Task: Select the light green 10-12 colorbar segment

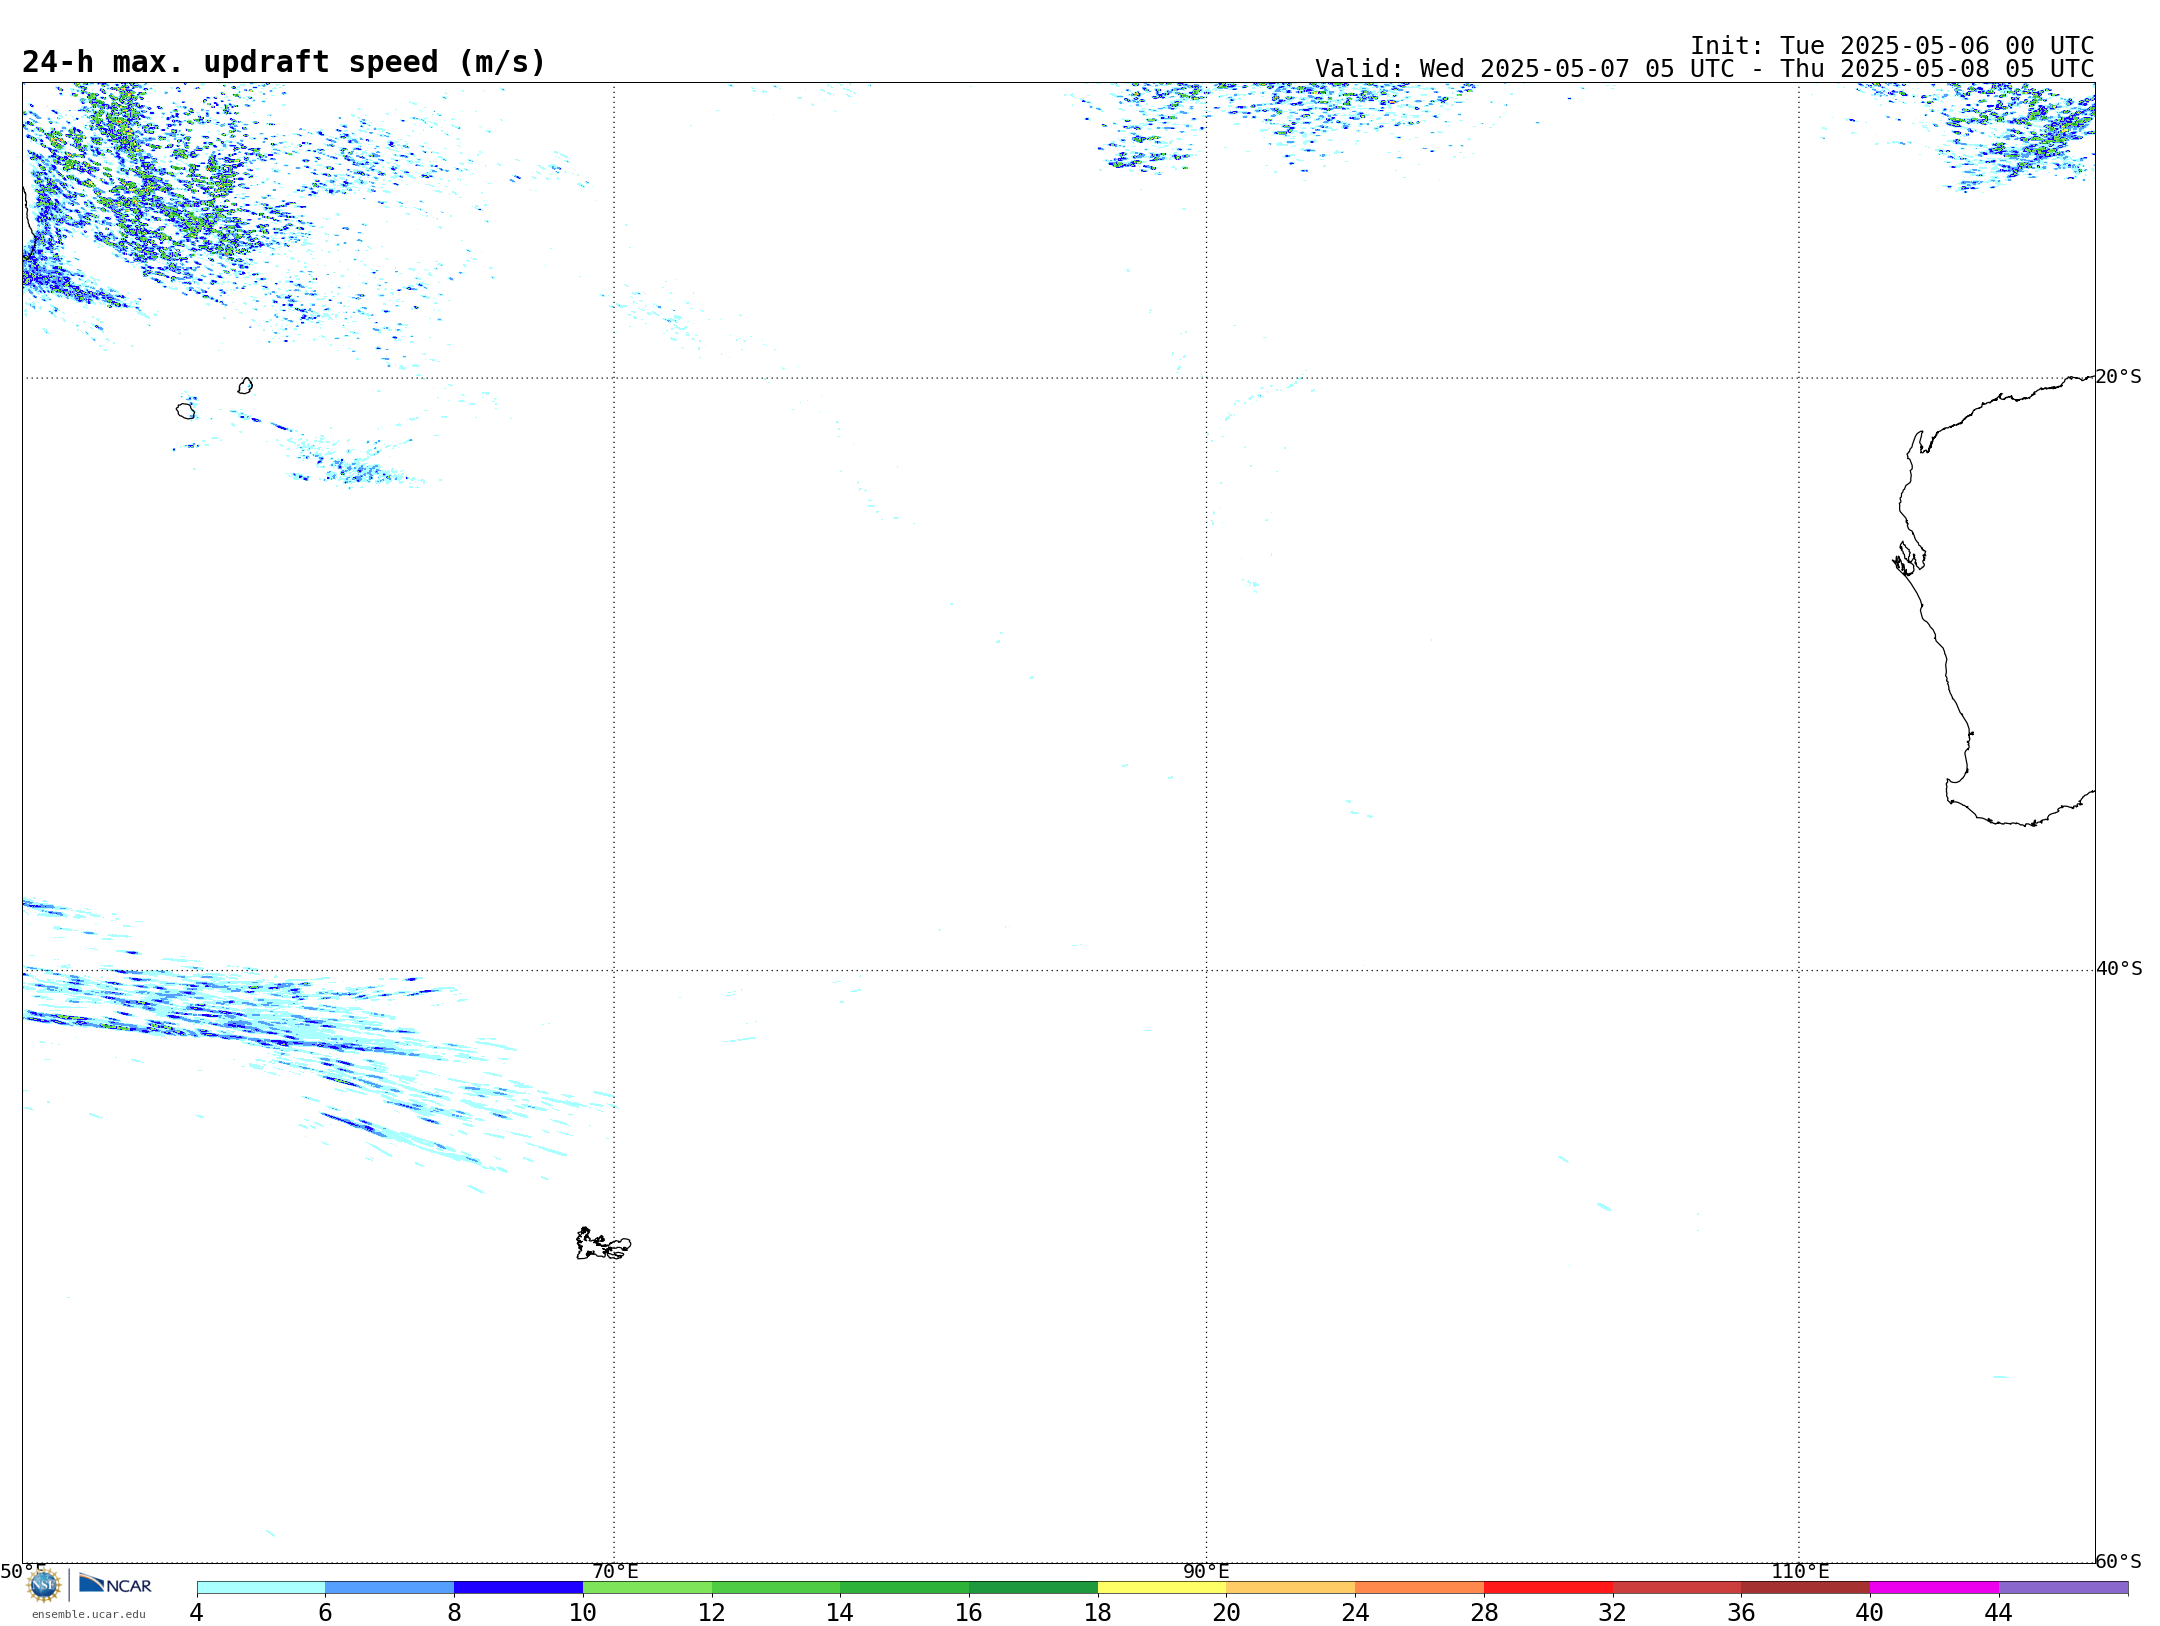Action: (647, 1588)
